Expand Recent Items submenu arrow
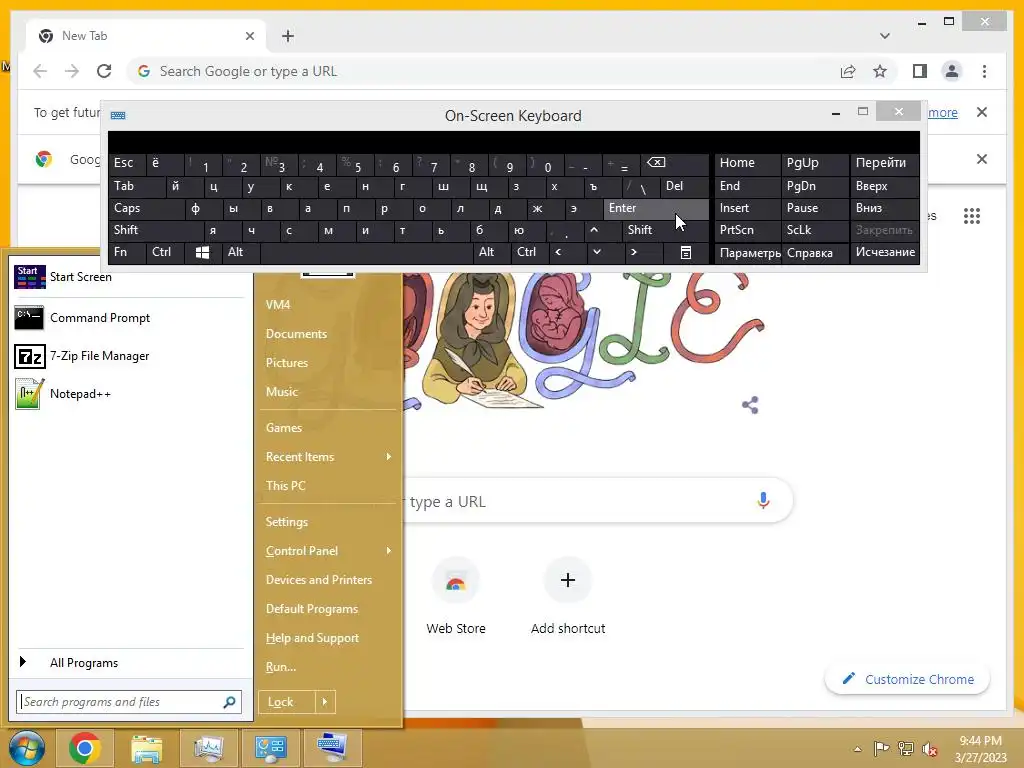The image size is (1024, 768). (389, 456)
